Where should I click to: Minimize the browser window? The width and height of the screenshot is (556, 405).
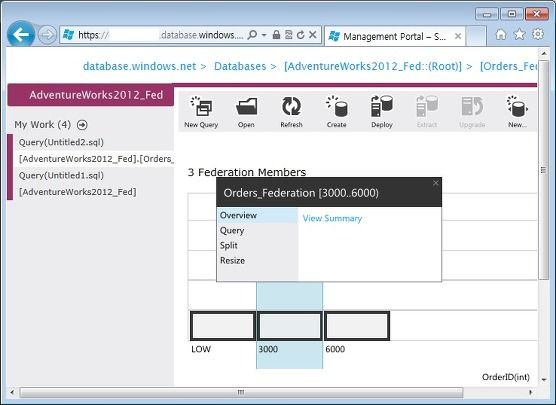click(486, 14)
